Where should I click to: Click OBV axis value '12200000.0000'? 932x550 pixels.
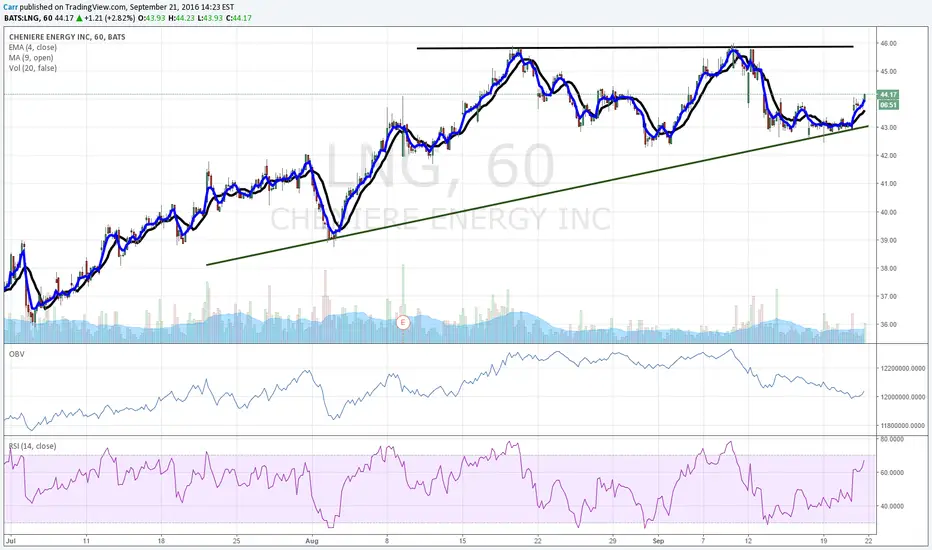pyautogui.click(x=904, y=369)
